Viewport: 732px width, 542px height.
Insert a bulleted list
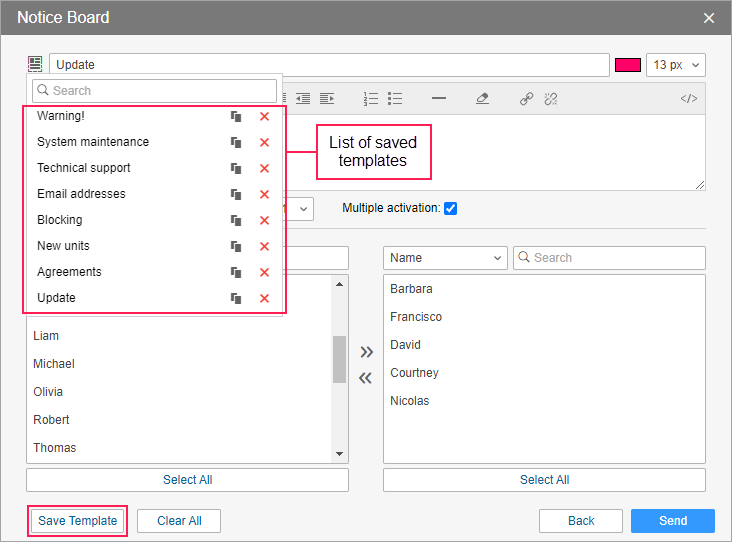395,98
